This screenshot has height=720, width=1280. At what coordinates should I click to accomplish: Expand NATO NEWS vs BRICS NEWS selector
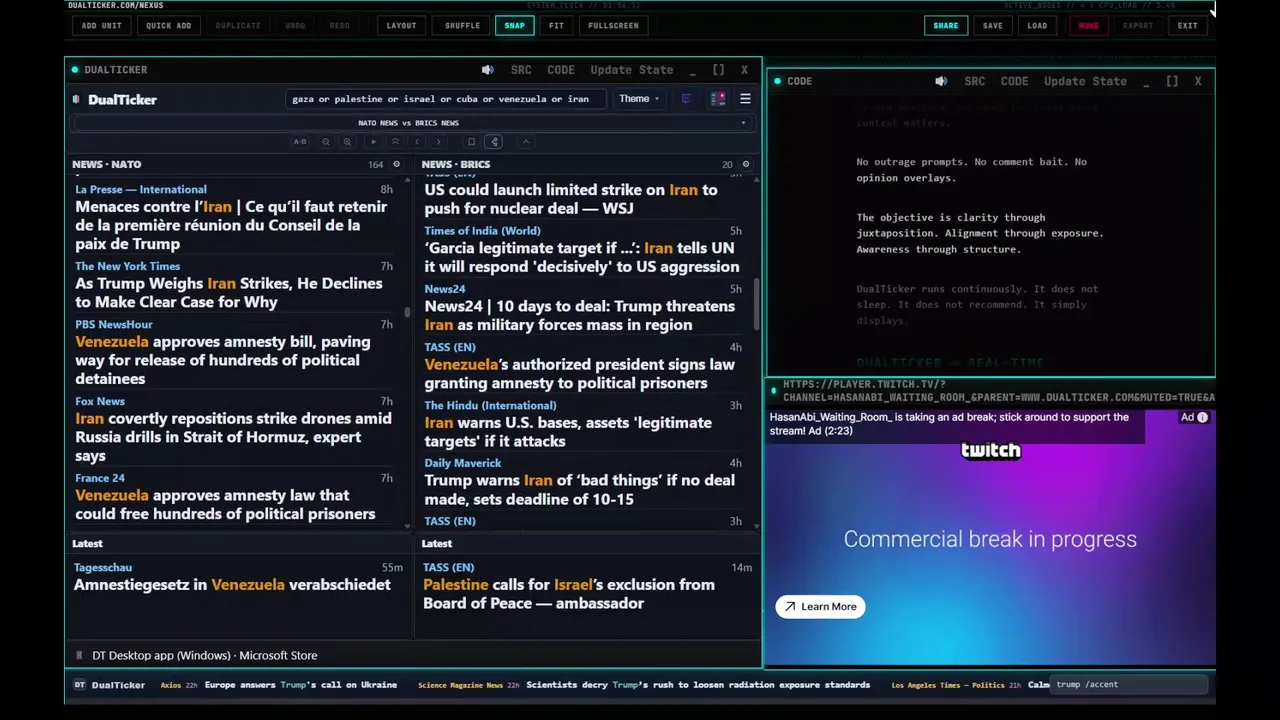click(412, 123)
